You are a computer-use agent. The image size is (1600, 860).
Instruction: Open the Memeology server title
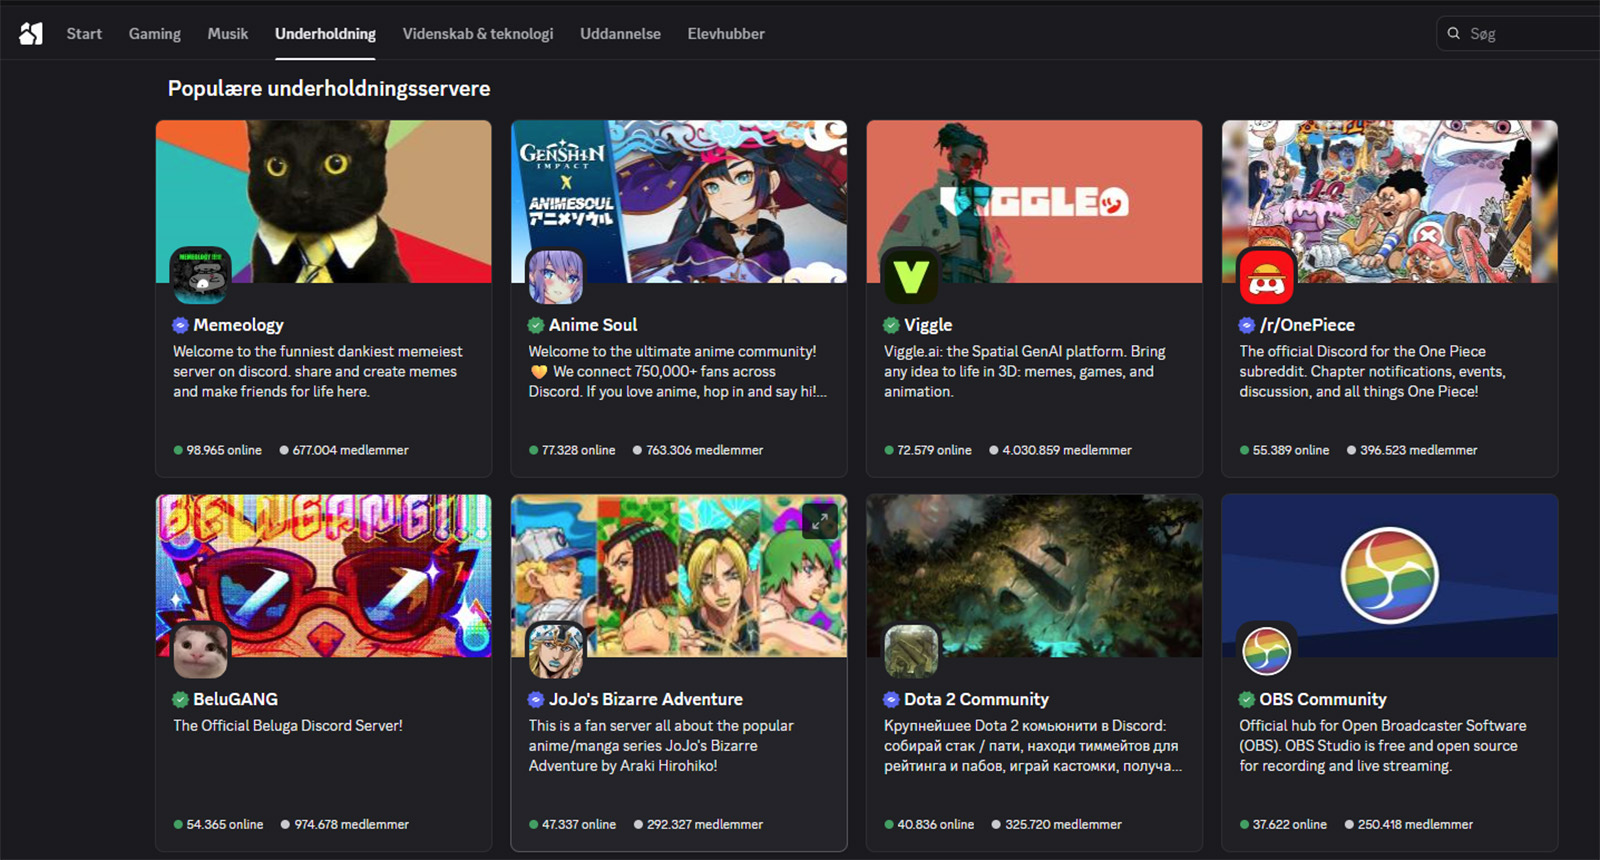[x=239, y=325]
